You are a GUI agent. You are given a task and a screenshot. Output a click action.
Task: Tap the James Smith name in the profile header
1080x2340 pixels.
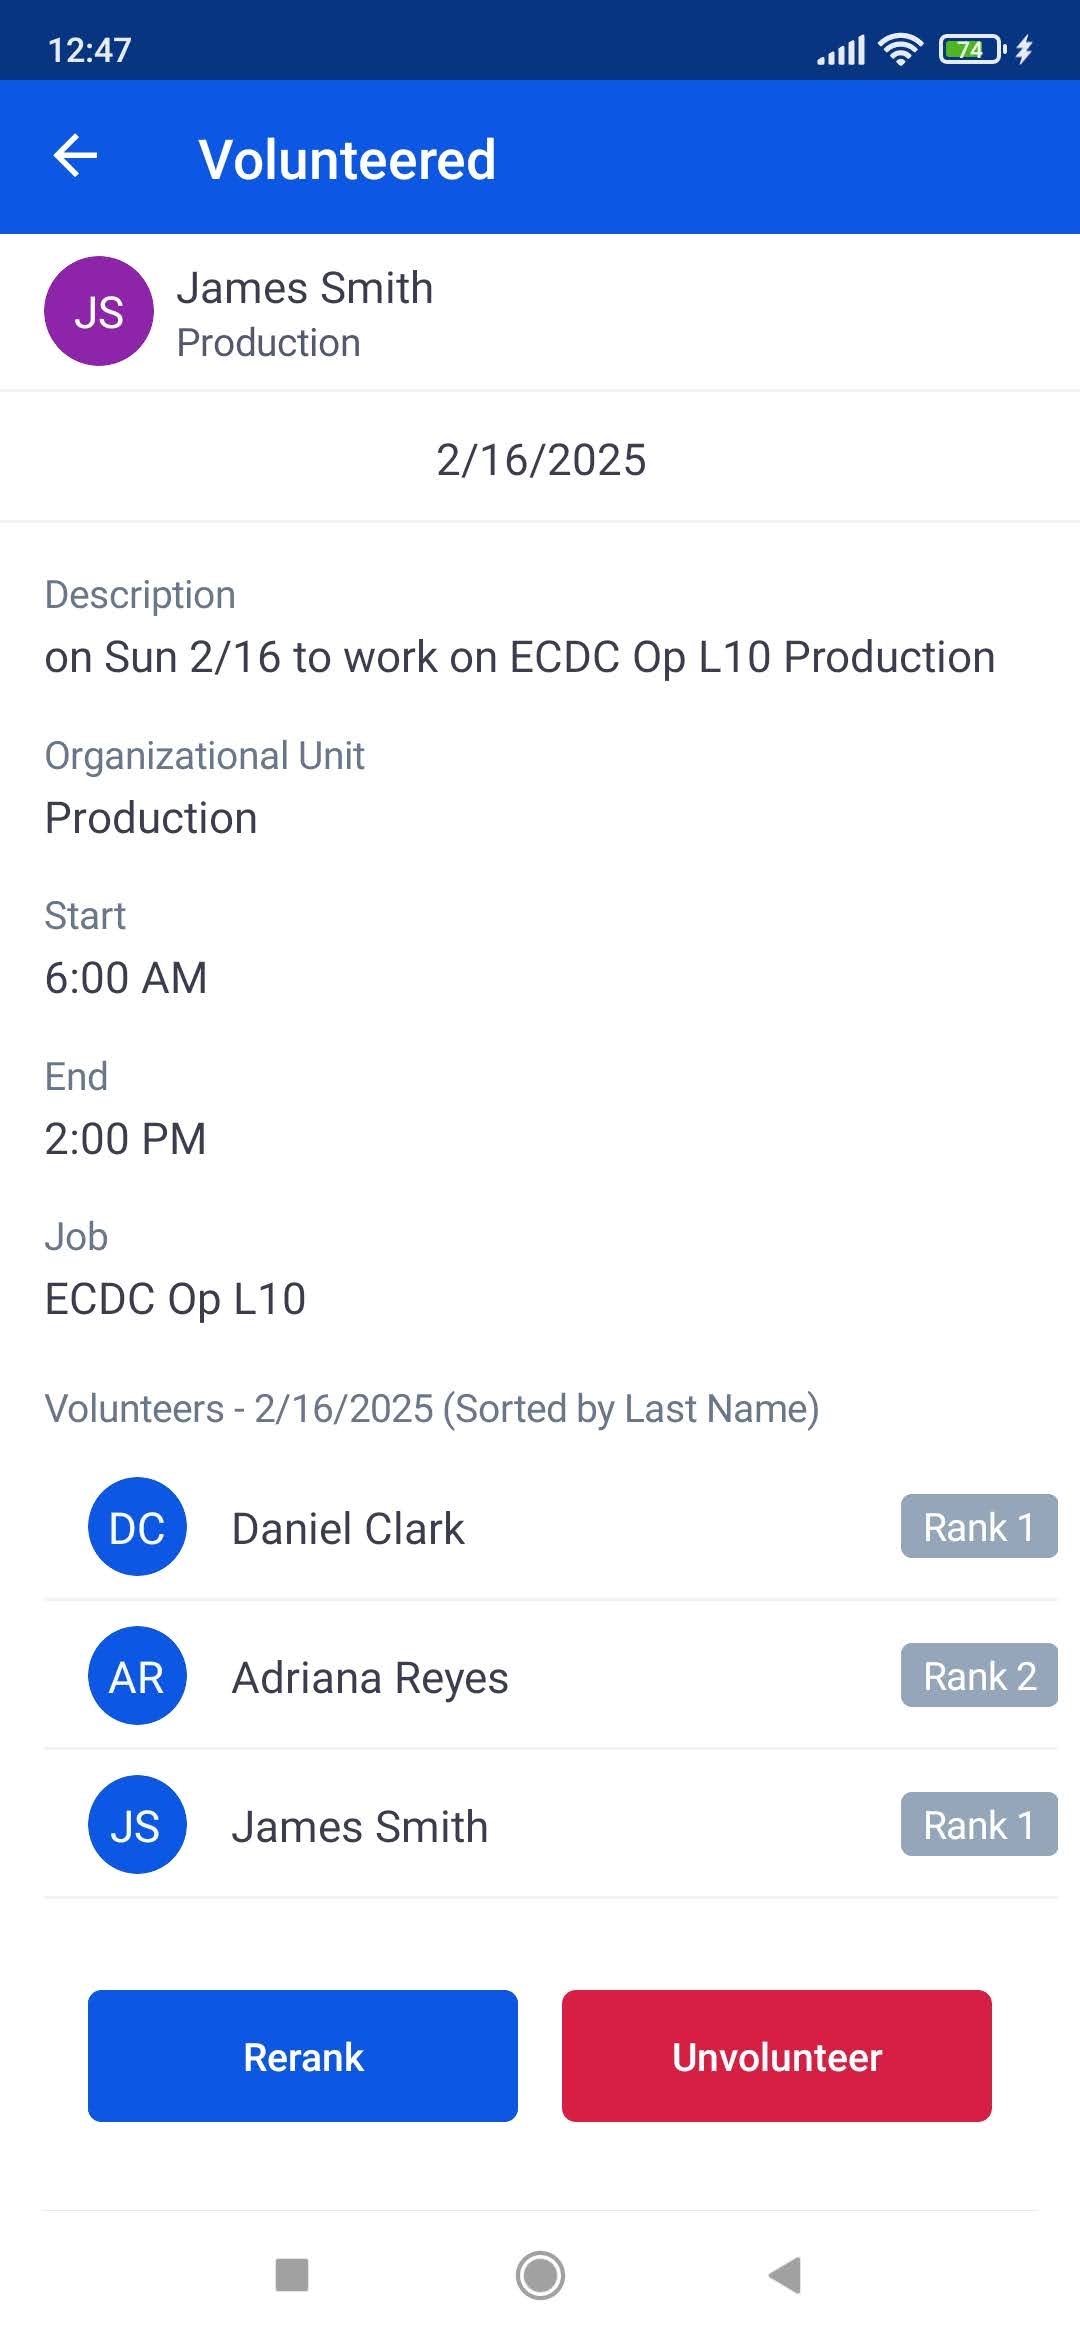[305, 288]
